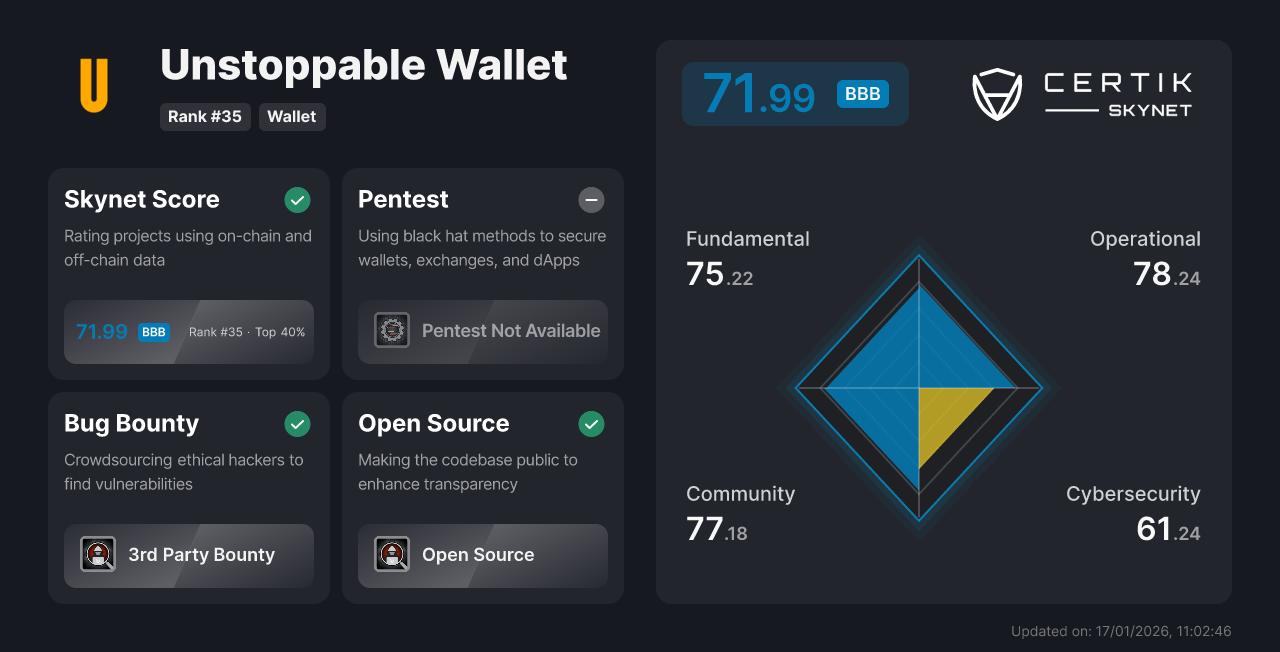Select the Wallet category tag
1280x652 pixels.
pos(292,116)
